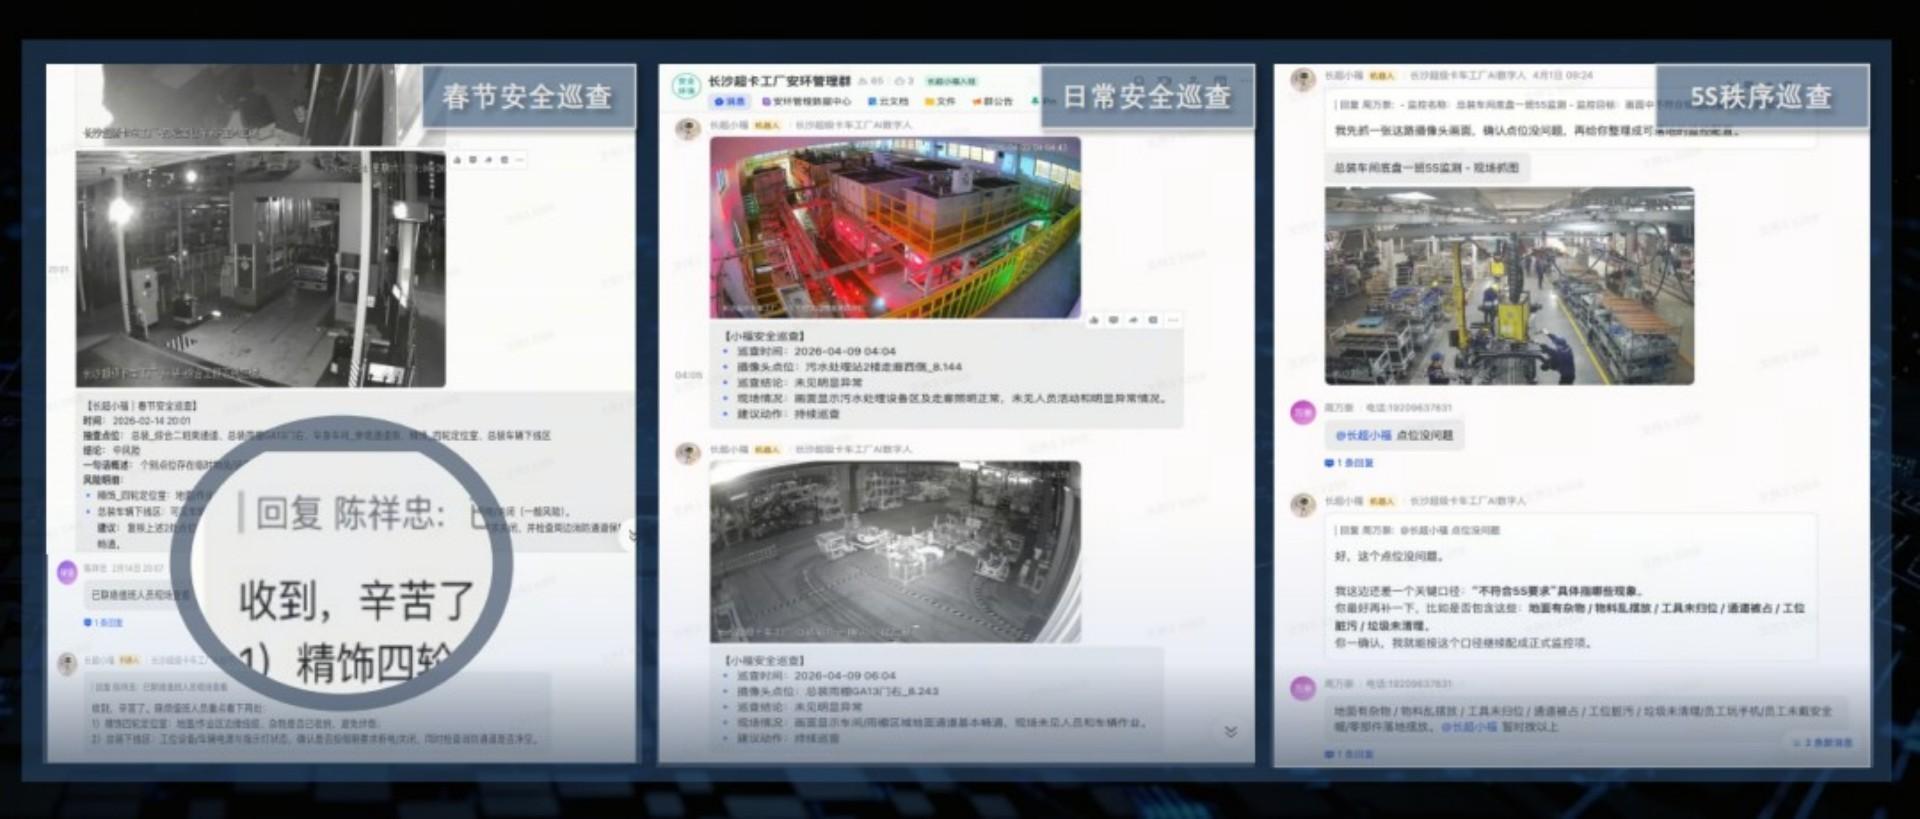The height and width of the screenshot is (819, 1920).
Task: Open the 云文档 tab
Action: [888, 102]
